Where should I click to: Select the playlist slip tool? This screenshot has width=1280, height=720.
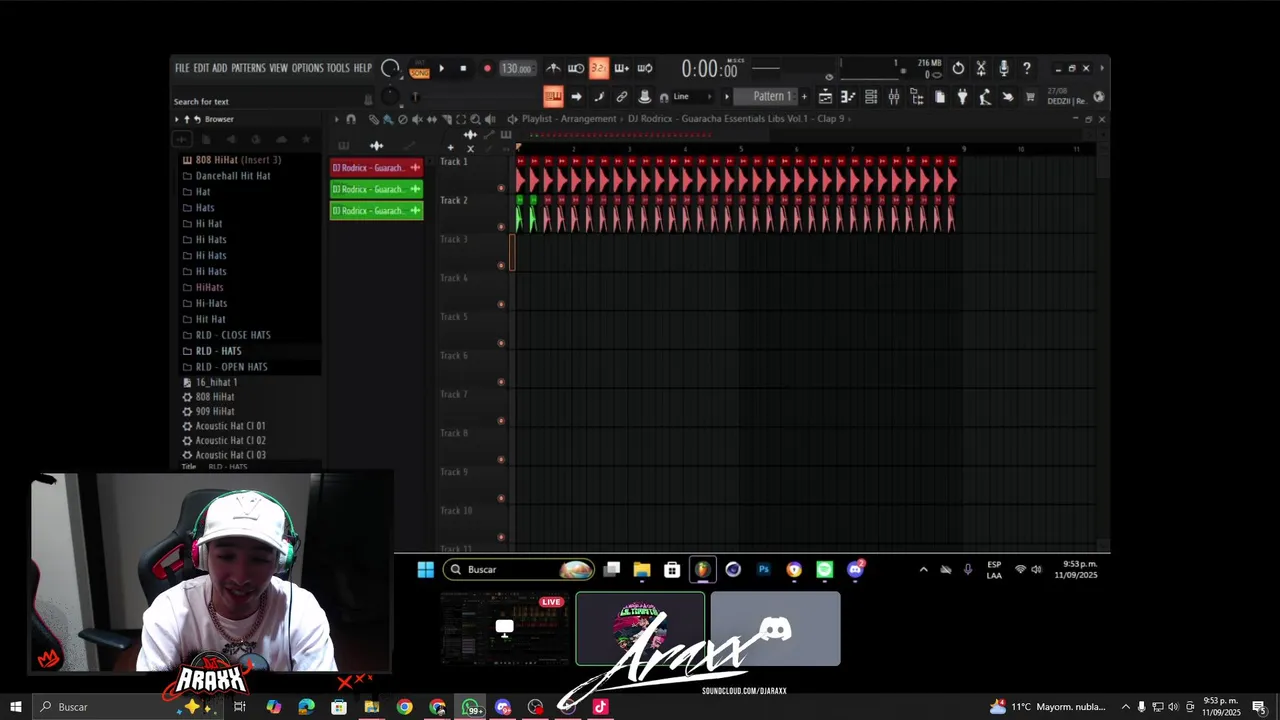432,119
